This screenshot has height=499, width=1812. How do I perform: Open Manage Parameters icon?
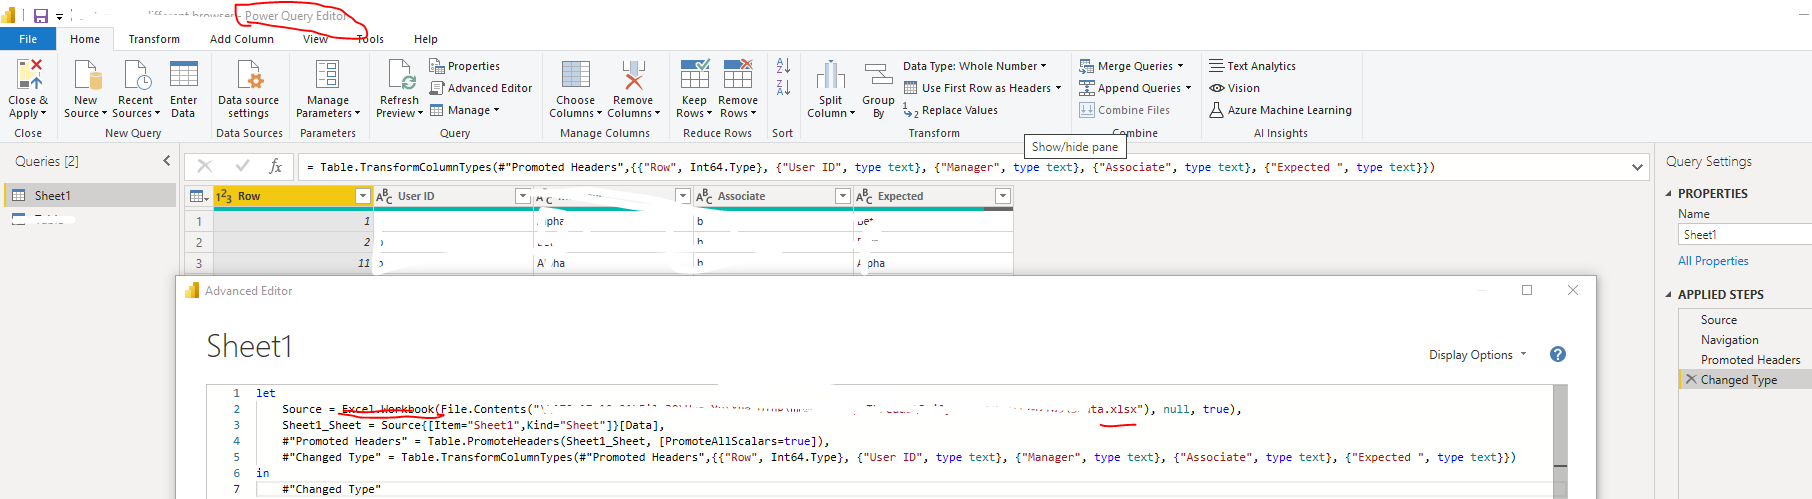pos(328,75)
